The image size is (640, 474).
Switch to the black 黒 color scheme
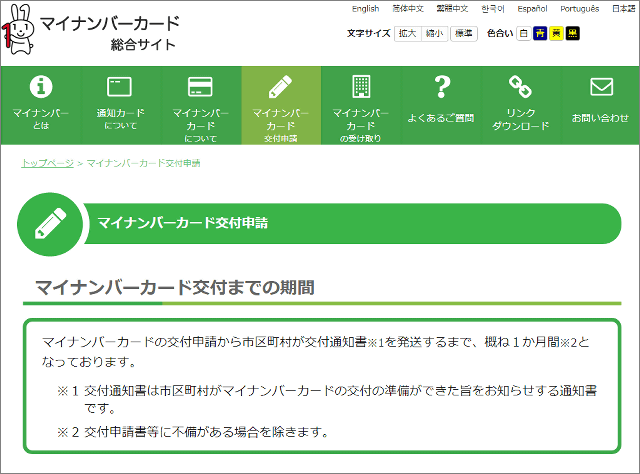[x=572, y=33]
